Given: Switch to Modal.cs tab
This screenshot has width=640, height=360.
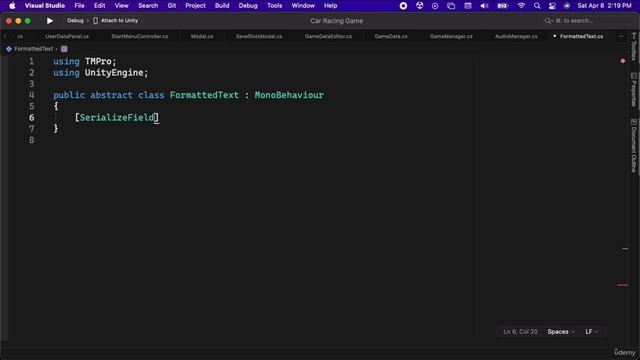Looking at the screenshot, I should click(x=202, y=36).
